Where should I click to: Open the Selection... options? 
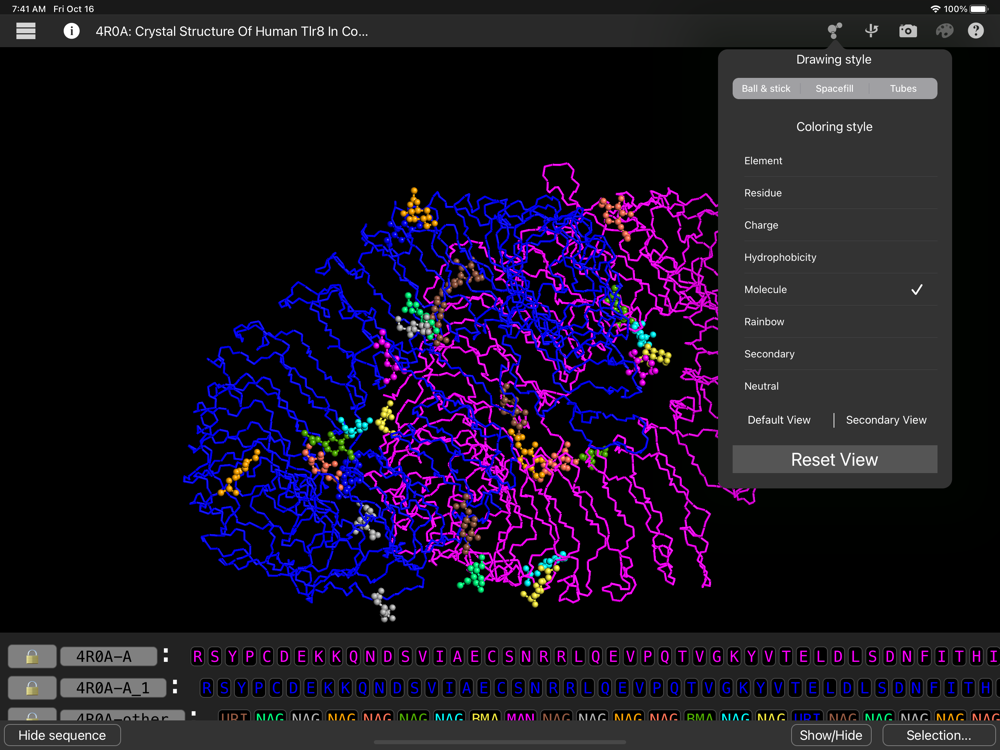(938, 735)
